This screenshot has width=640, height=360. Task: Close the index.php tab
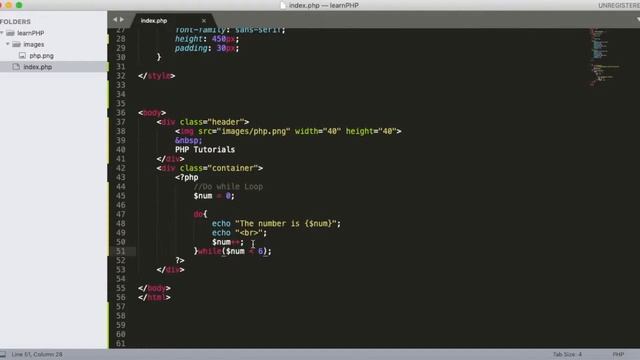click(204, 20)
